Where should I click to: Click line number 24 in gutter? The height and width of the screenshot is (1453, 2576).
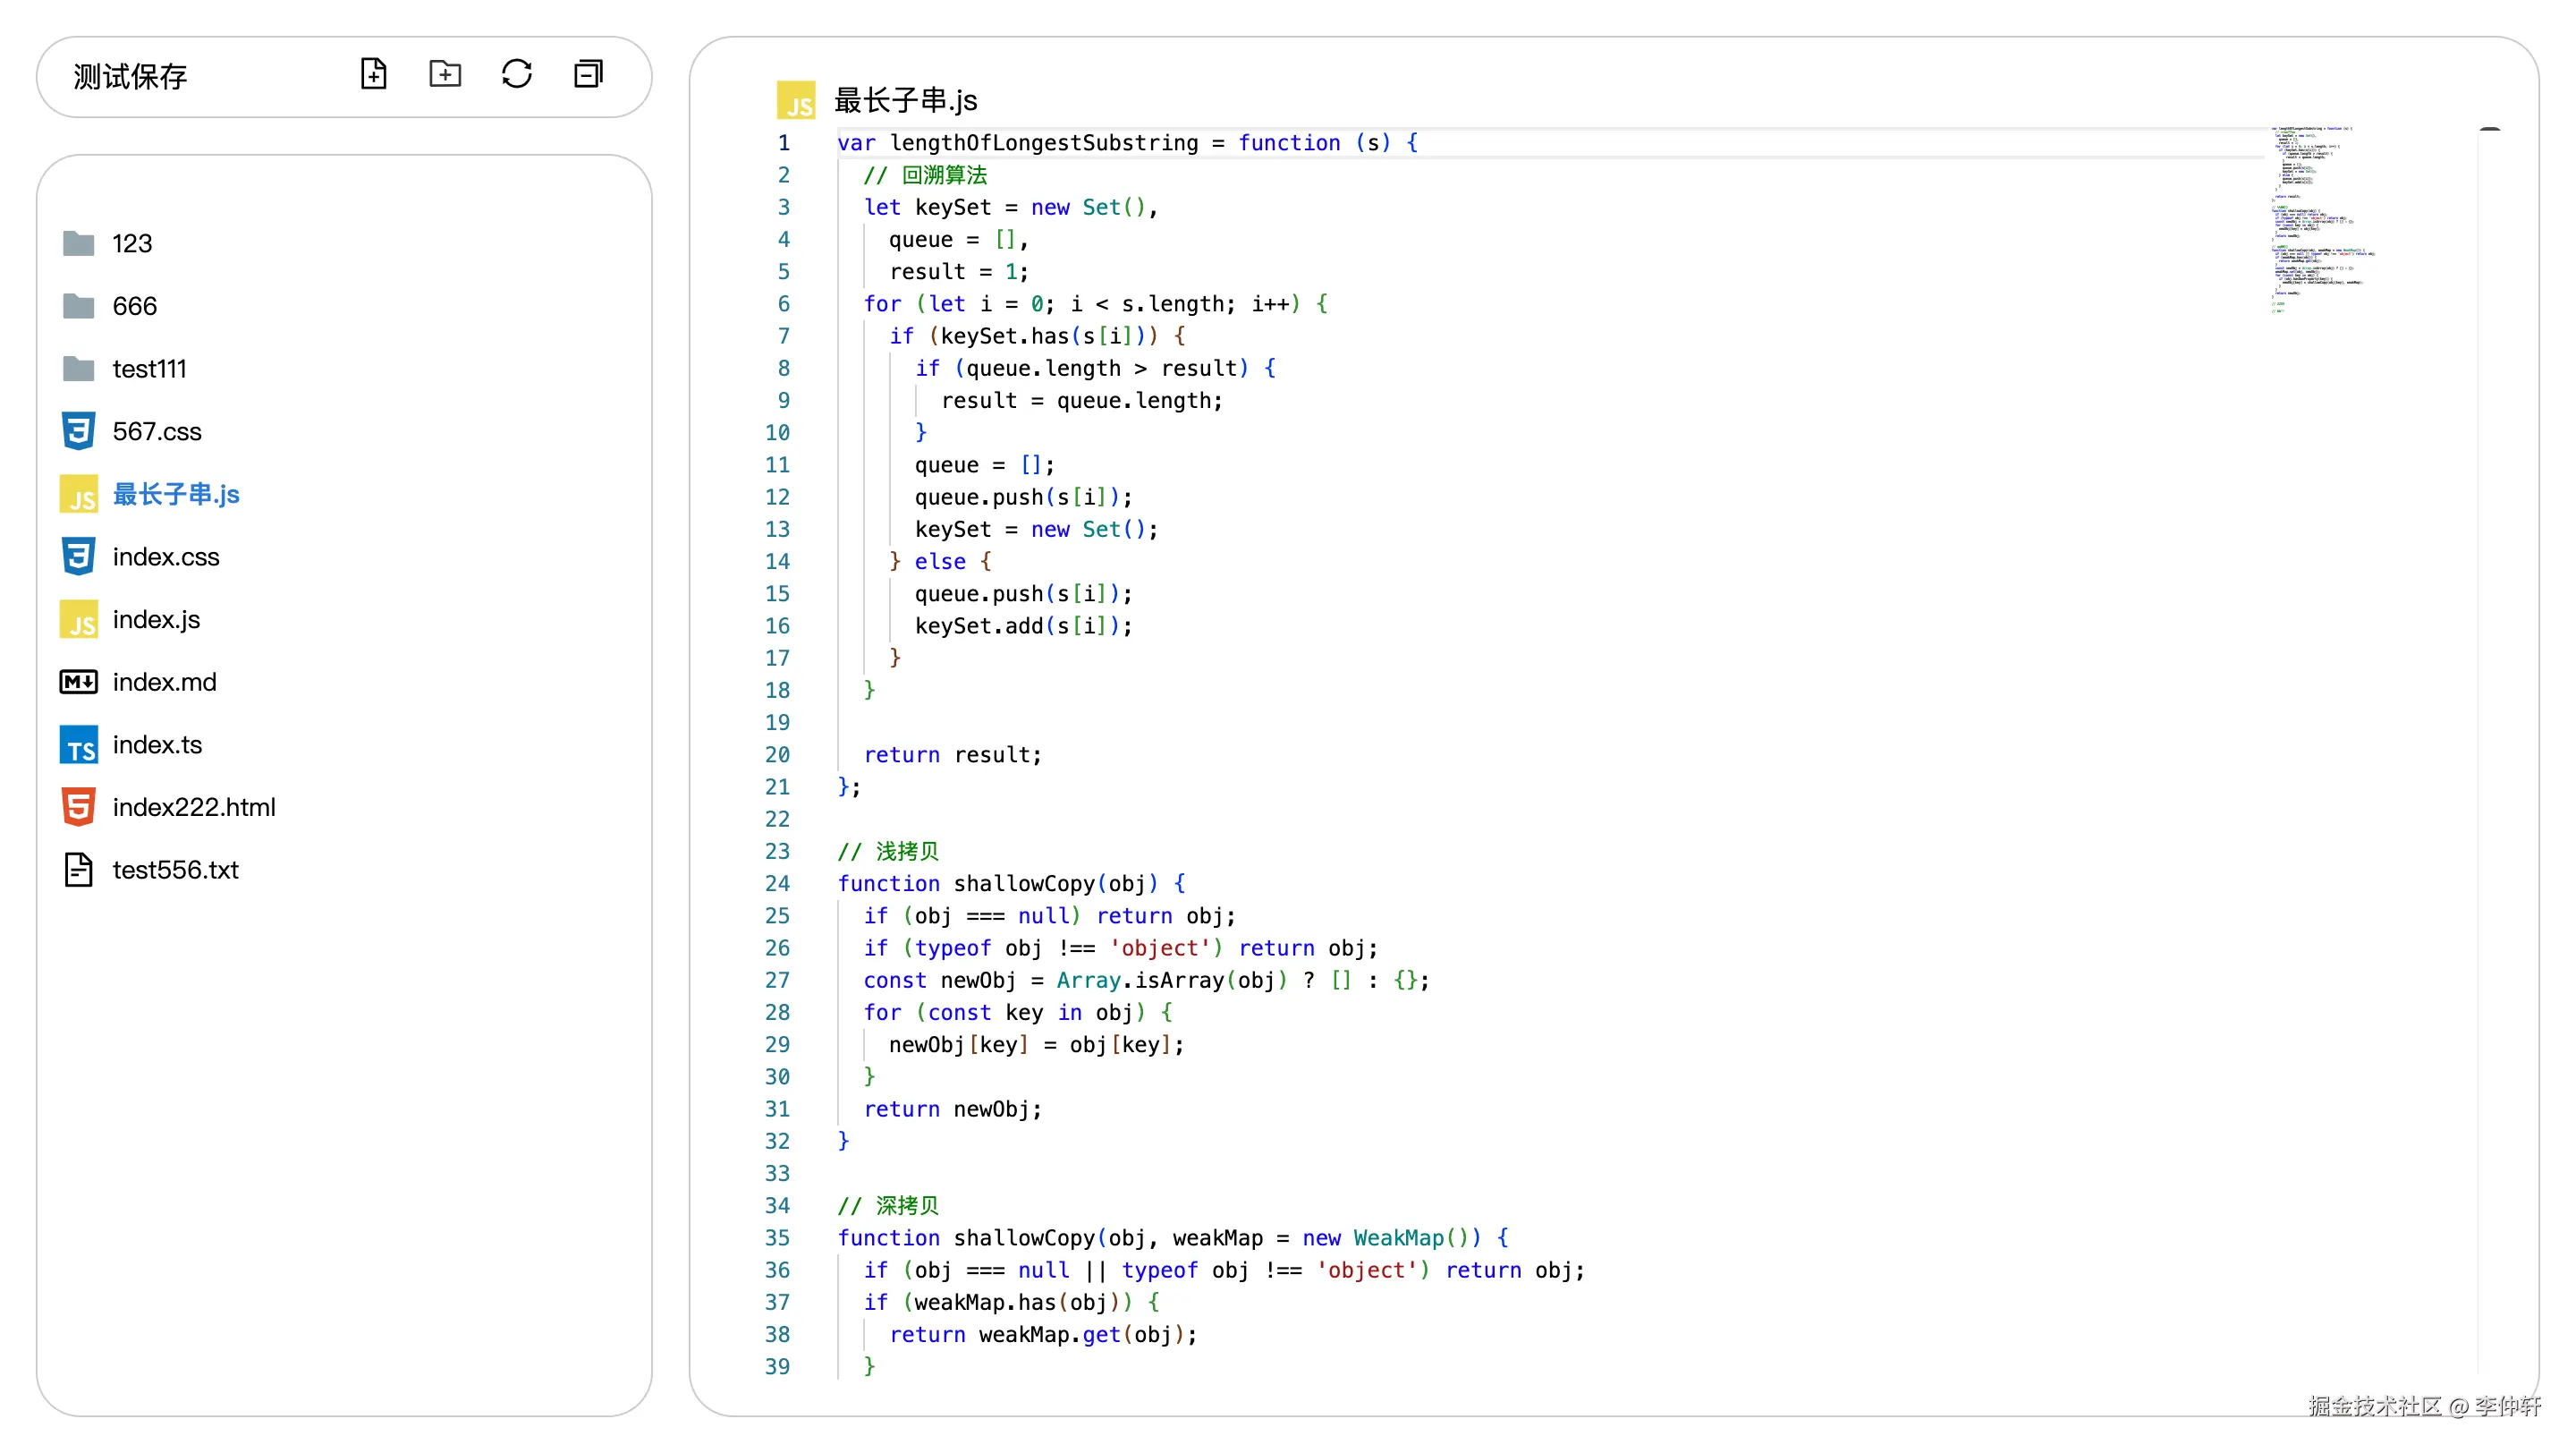point(777,884)
